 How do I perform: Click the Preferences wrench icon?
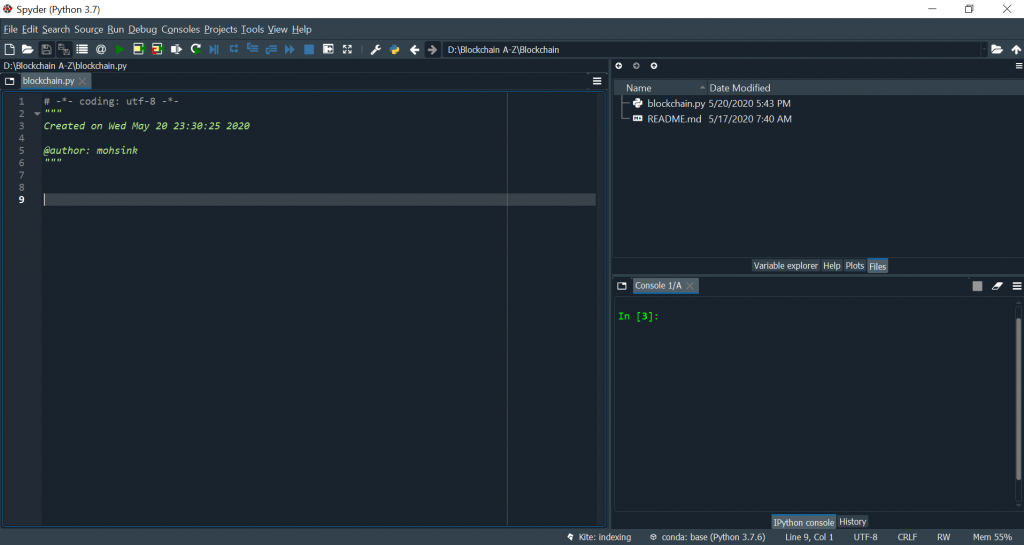(376, 49)
